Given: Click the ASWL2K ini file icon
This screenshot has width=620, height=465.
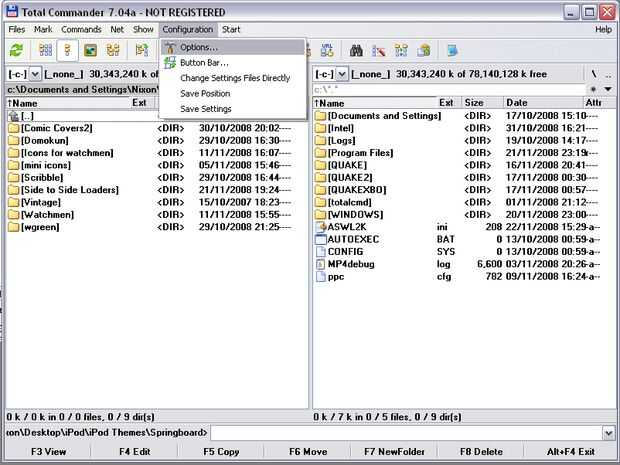Looking at the screenshot, I should [x=321, y=227].
